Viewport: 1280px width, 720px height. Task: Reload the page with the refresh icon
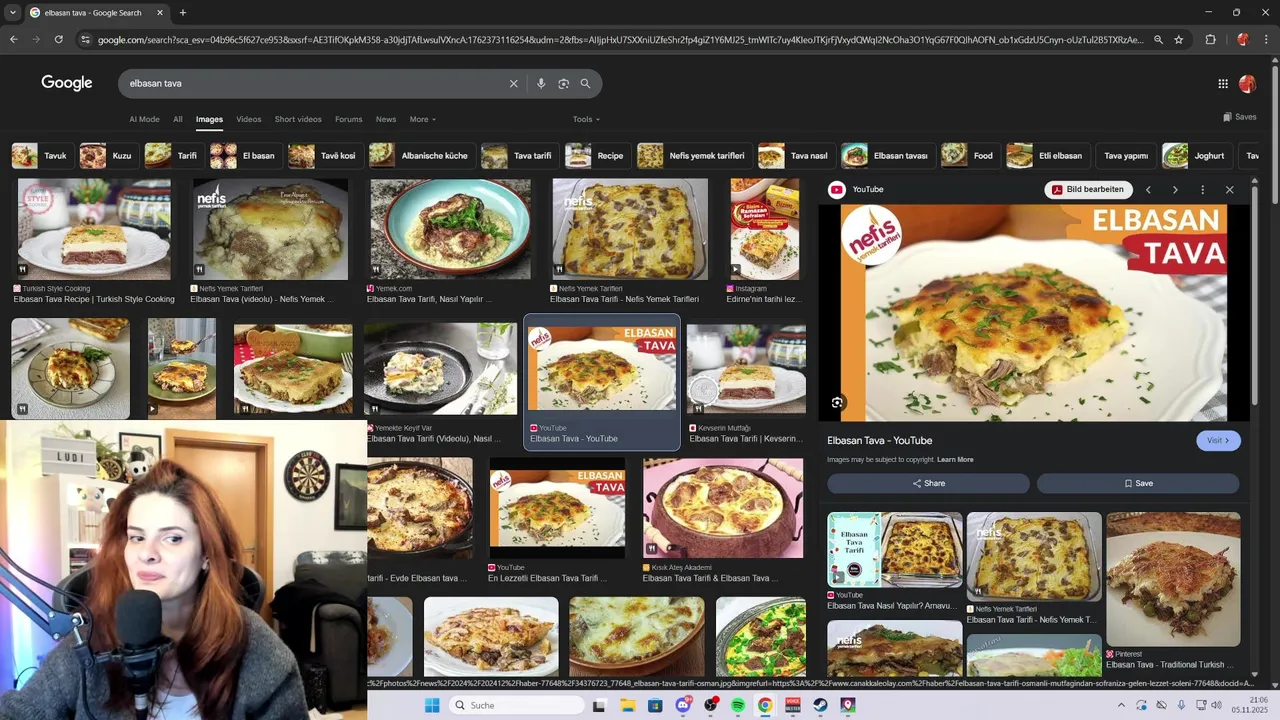click(x=59, y=40)
